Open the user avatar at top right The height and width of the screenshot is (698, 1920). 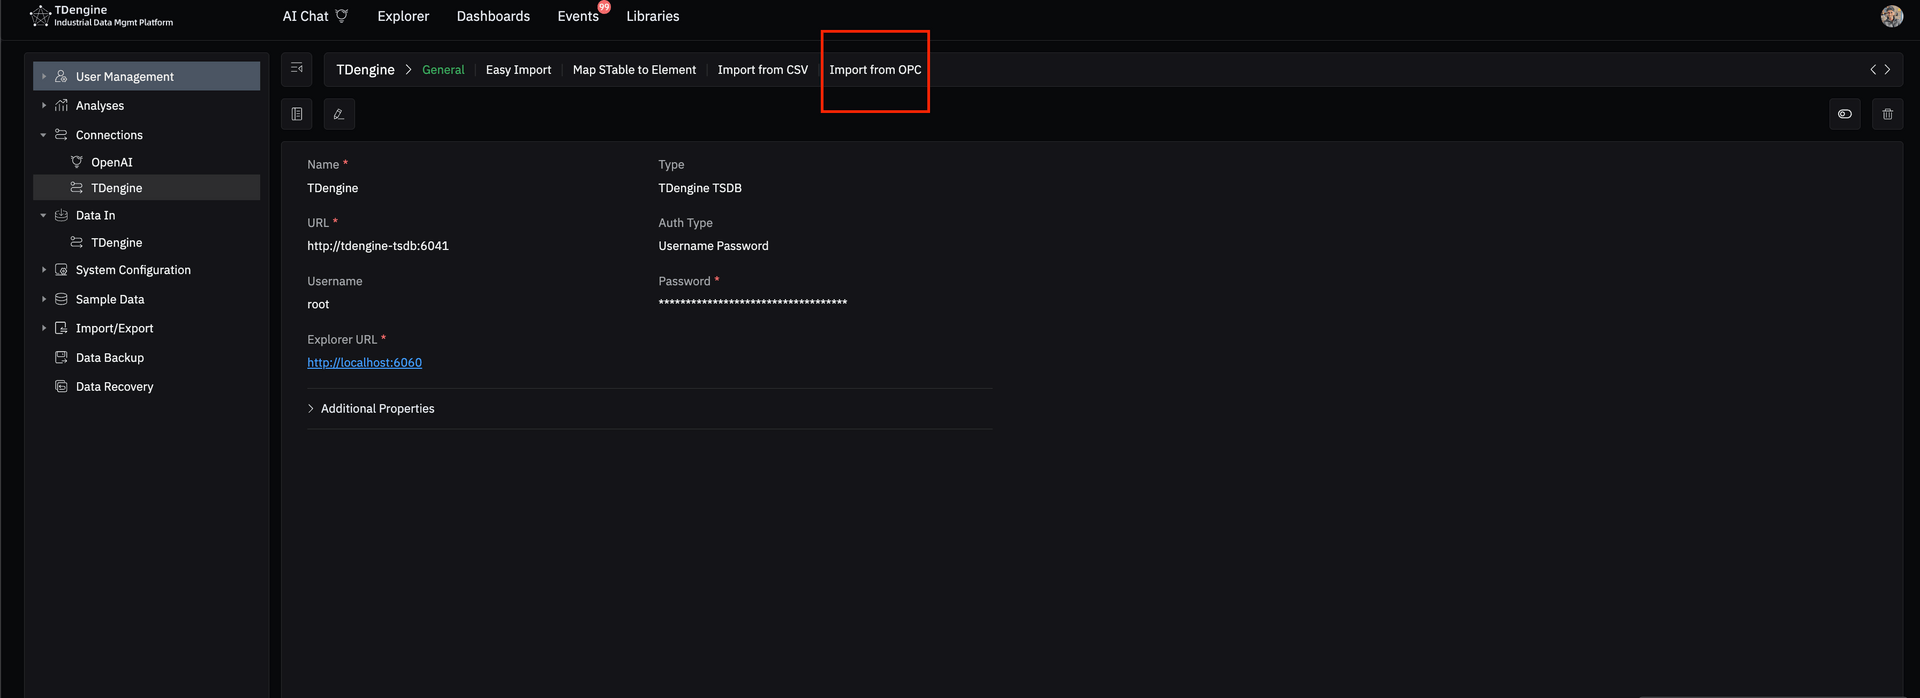[1891, 16]
